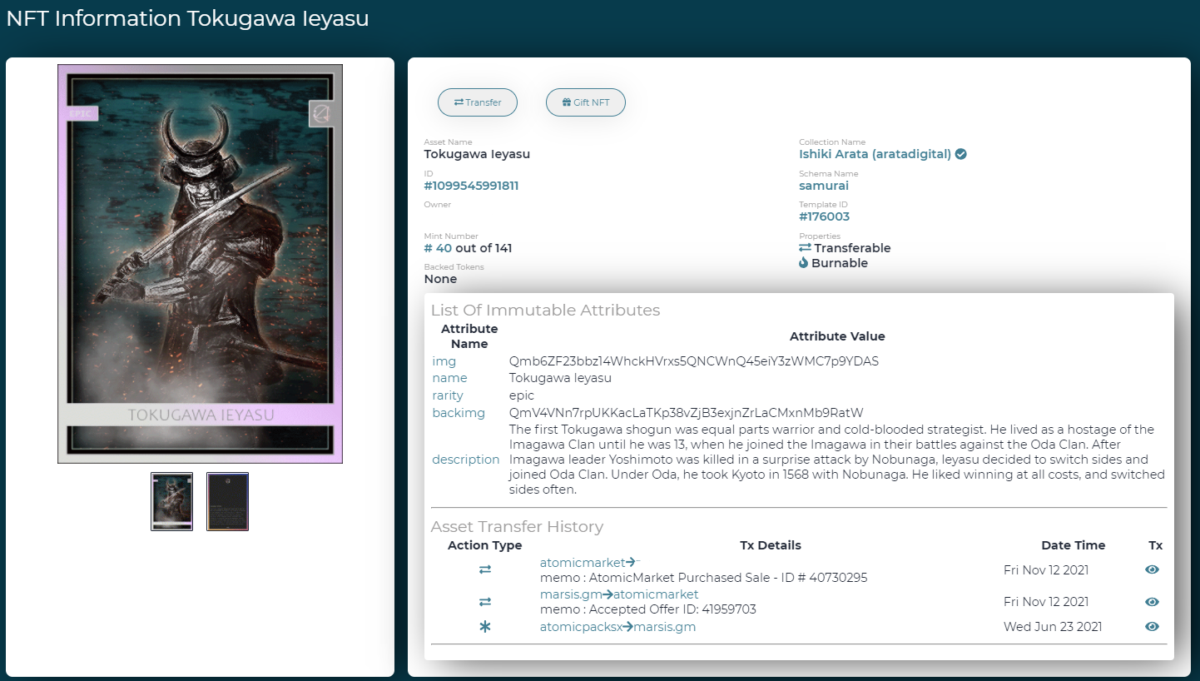Click the Transfer button
1200x681 pixels.
pyautogui.click(x=477, y=102)
